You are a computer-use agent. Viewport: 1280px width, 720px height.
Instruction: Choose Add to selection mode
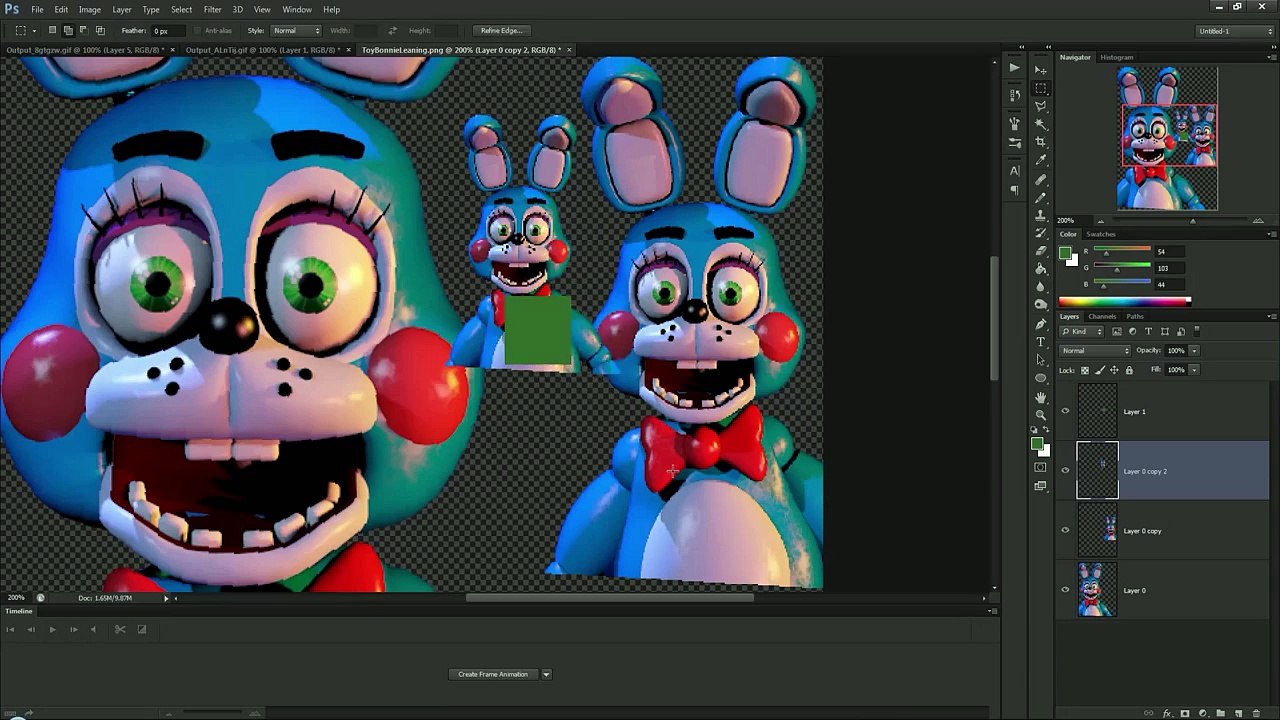(68, 31)
